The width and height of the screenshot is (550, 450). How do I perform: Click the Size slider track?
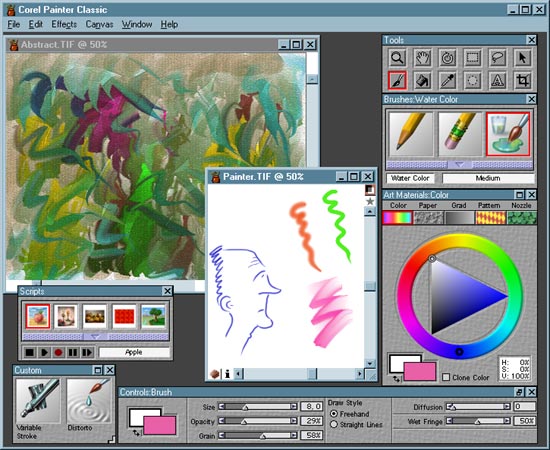pos(258,407)
